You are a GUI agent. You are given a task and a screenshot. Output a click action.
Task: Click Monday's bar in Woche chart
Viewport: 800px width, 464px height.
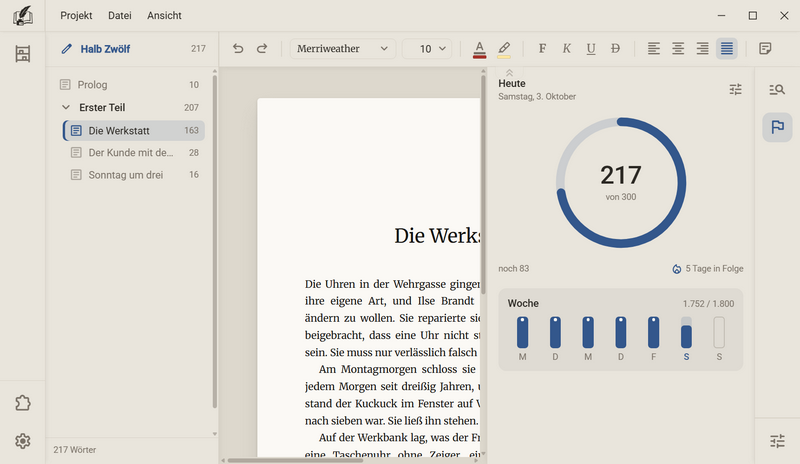point(522,332)
